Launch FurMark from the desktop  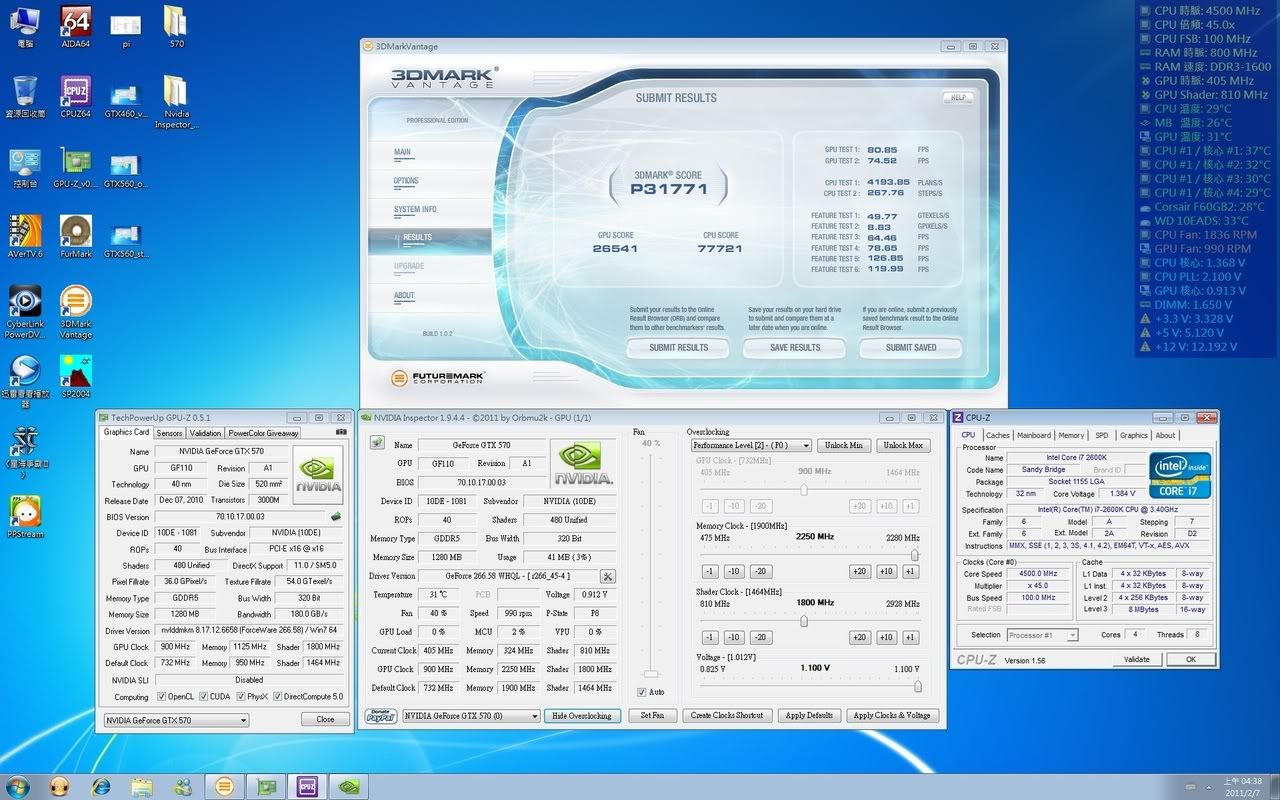(76, 231)
